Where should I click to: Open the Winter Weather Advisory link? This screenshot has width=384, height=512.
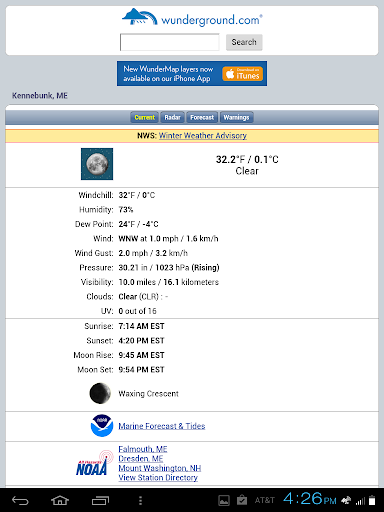tap(203, 136)
